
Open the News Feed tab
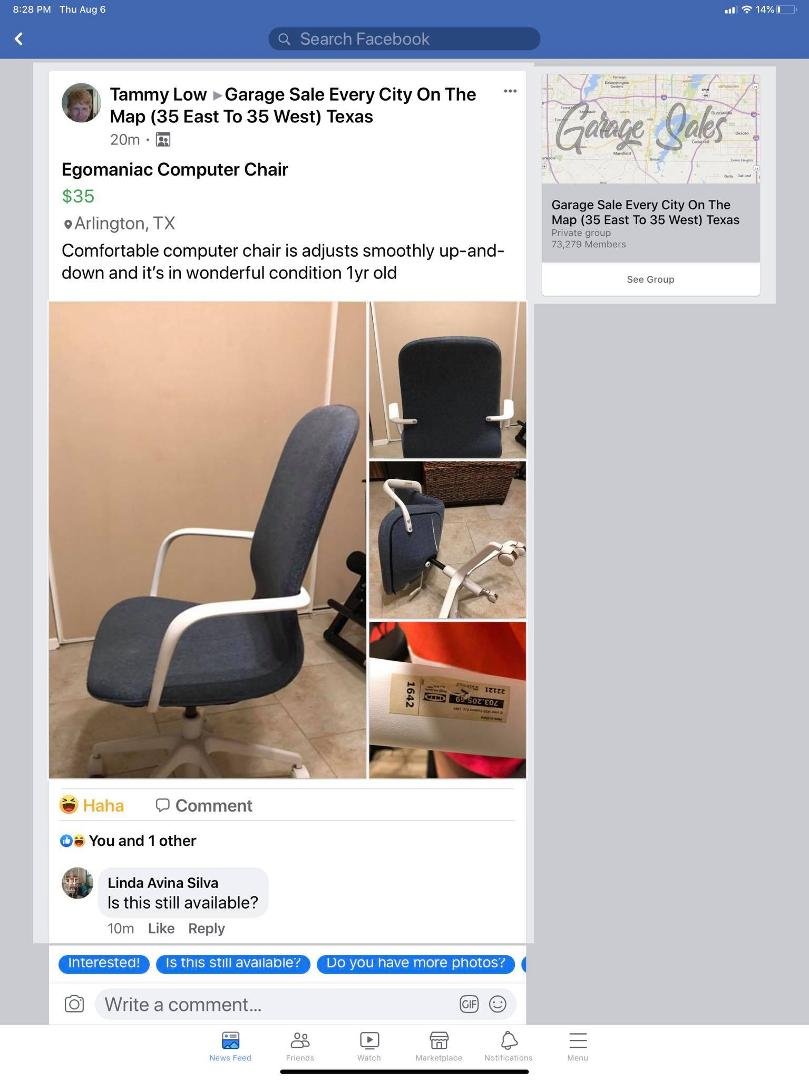pos(230,1046)
